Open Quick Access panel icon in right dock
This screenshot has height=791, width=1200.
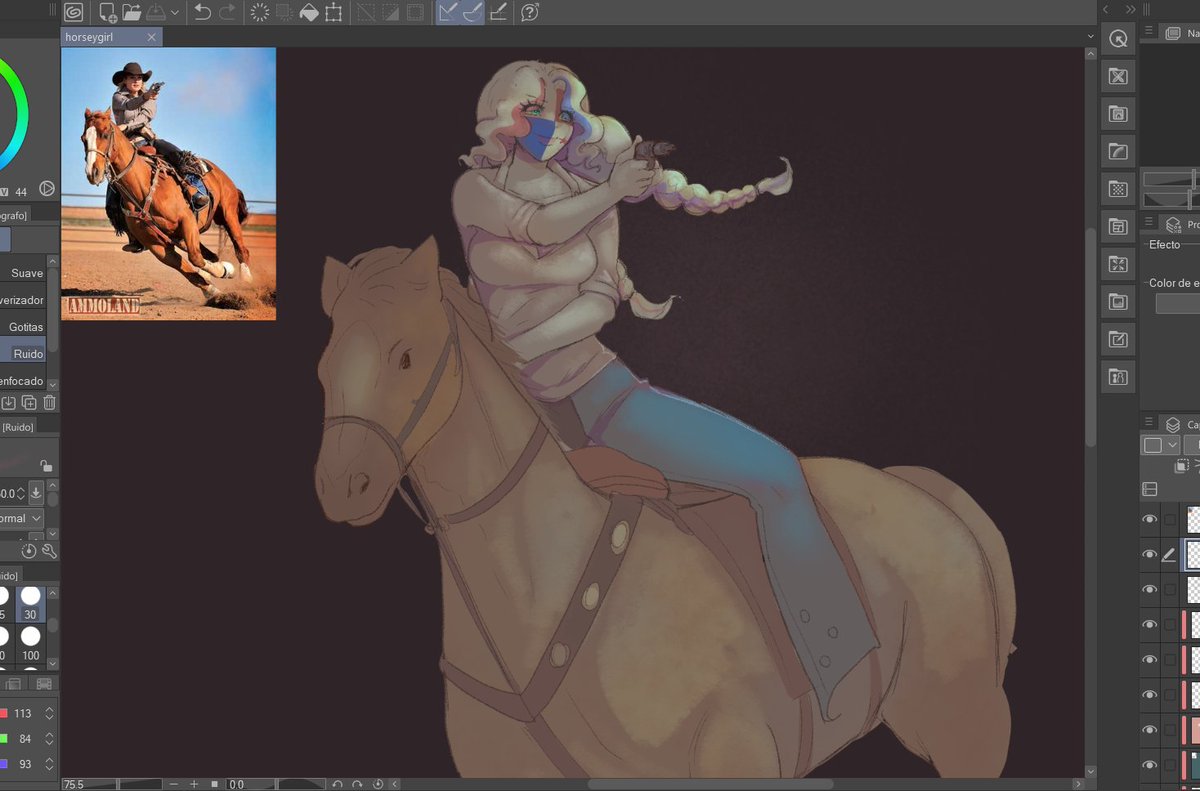click(1118, 39)
